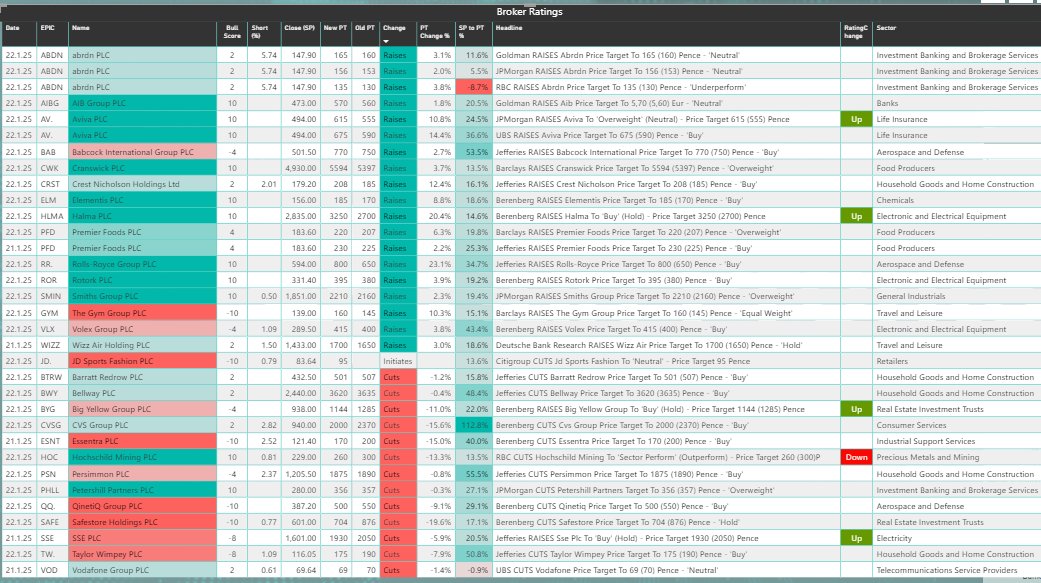Select the Volex Group PLC cell

click(x=142, y=329)
